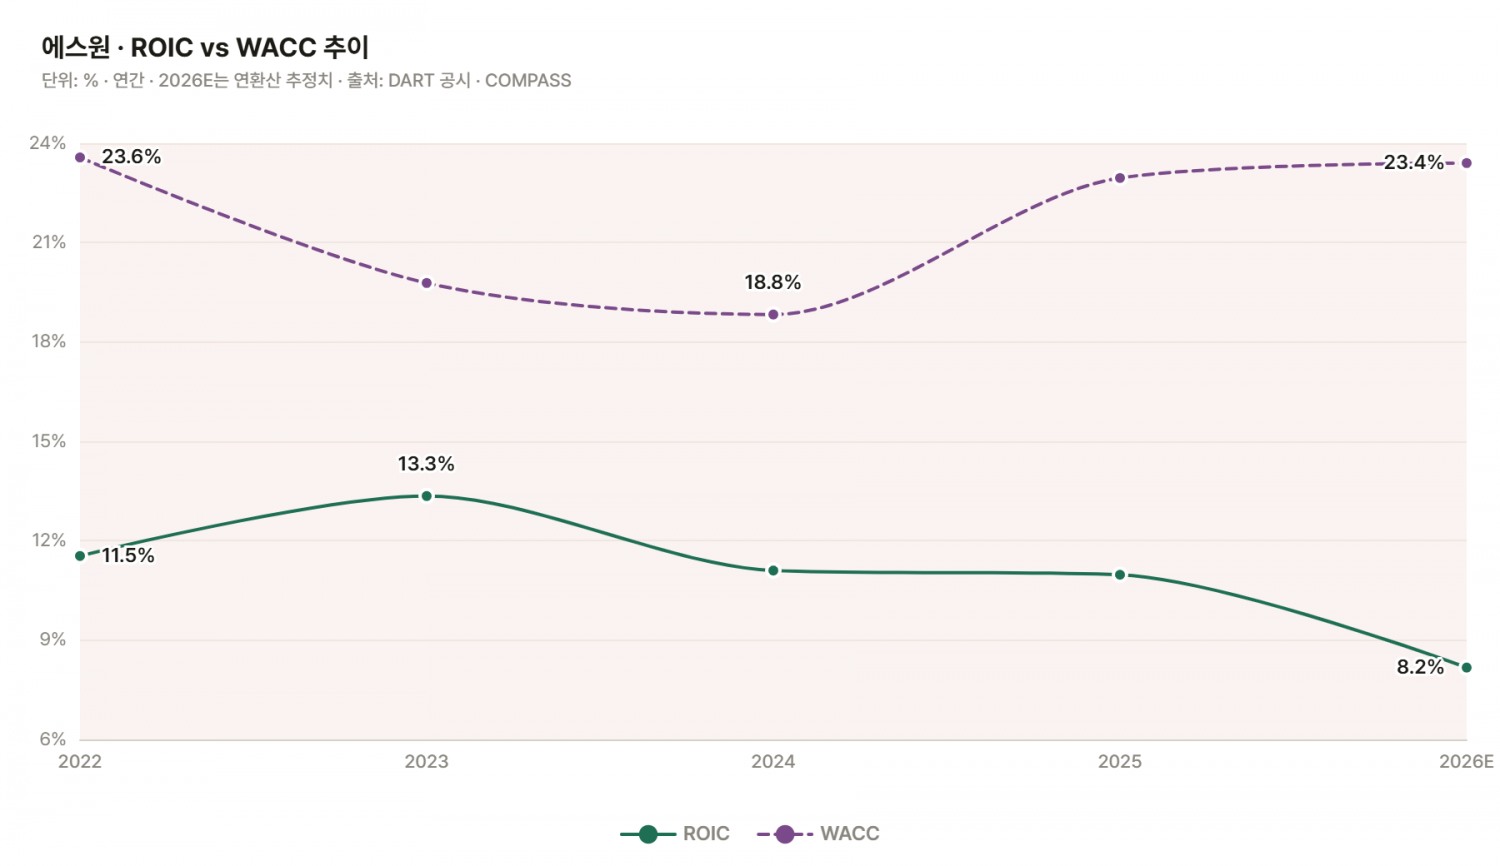Click the purple WACC legend marker
The image size is (1500, 866).
(x=785, y=834)
